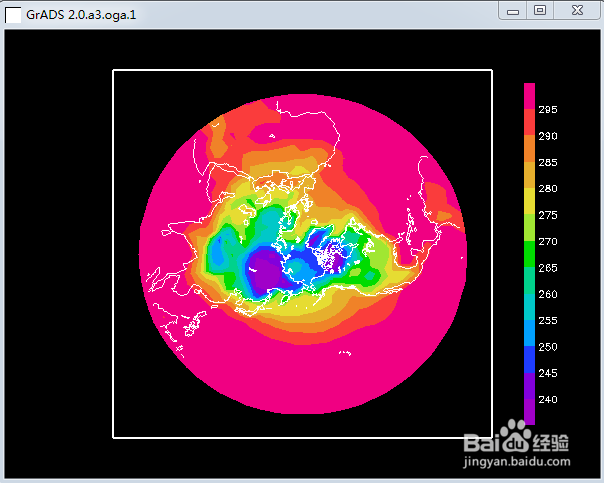This screenshot has width=604, height=483.
Task: Click the 250 colorbar label
Action: [x=548, y=347]
